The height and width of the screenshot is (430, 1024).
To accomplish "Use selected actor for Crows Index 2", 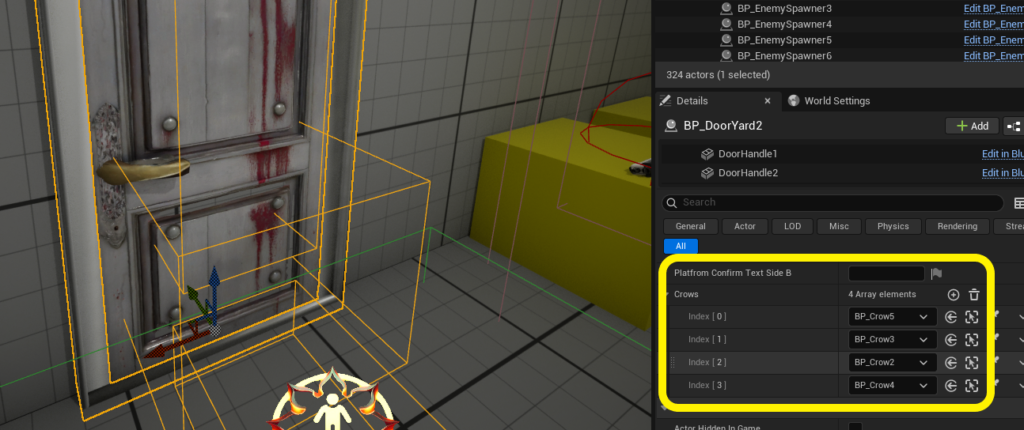I will (x=951, y=362).
